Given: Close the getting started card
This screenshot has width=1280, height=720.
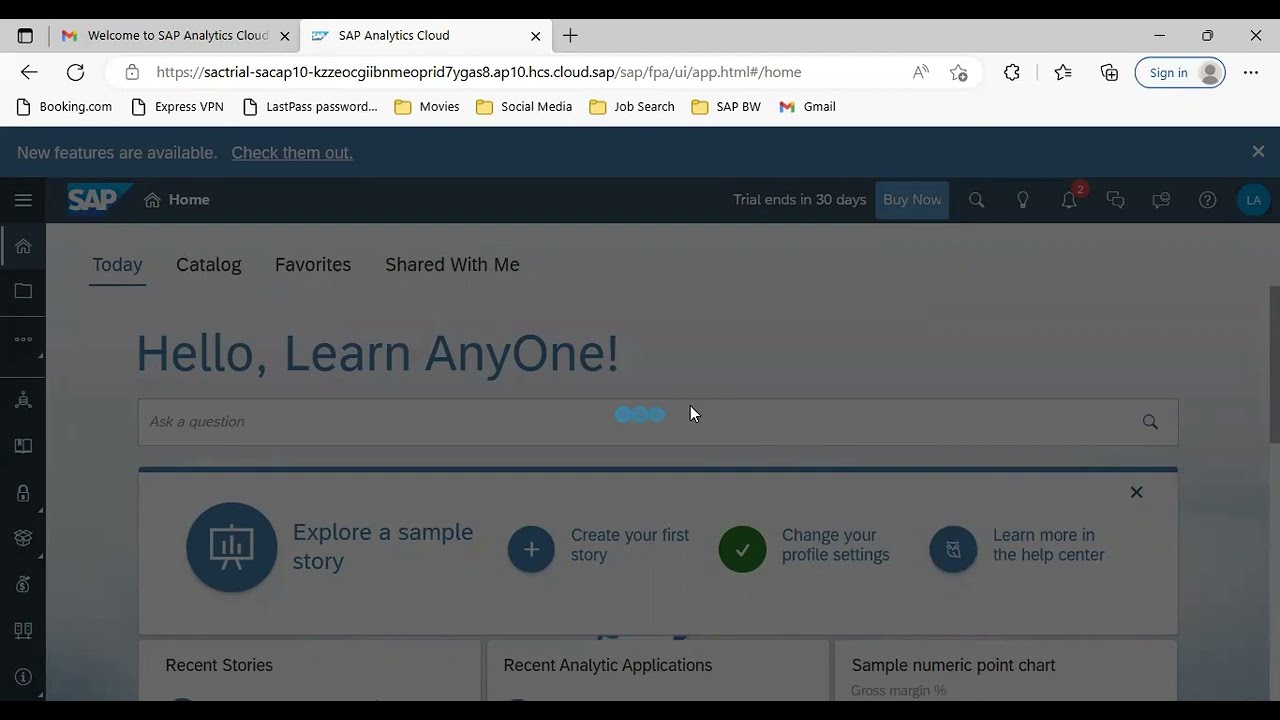Looking at the screenshot, I should (1136, 492).
